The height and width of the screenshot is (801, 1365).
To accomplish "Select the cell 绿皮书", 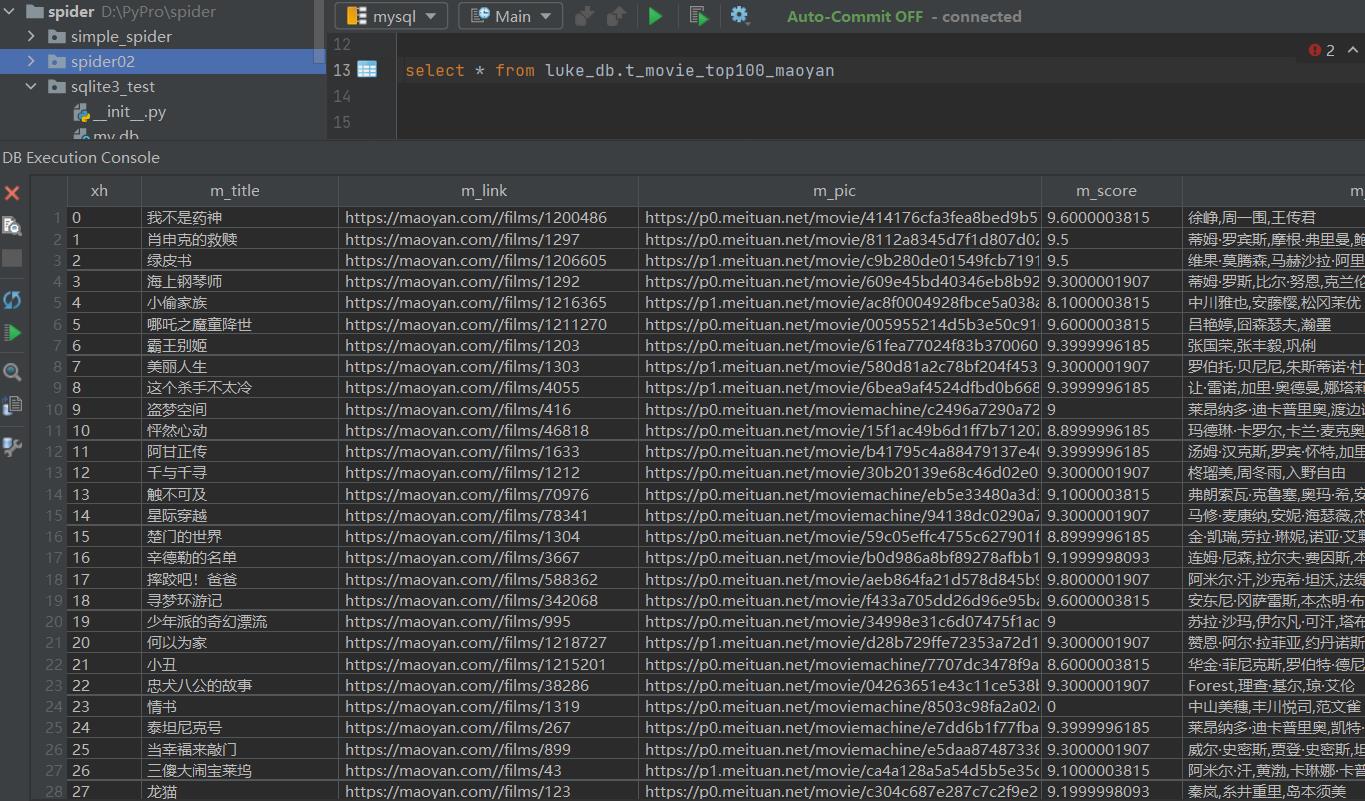I will [x=240, y=260].
